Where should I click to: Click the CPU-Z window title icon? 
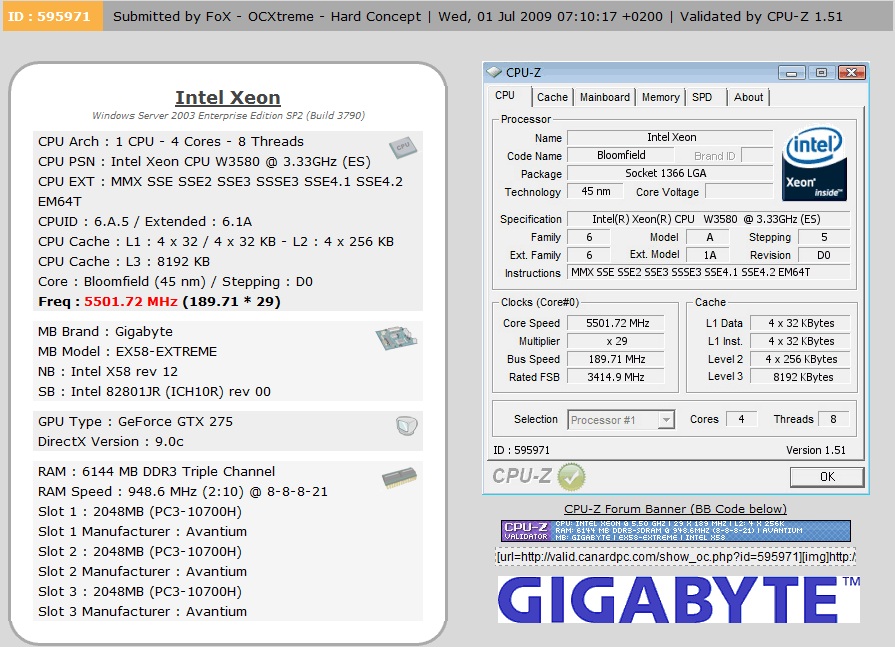(x=494, y=72)
